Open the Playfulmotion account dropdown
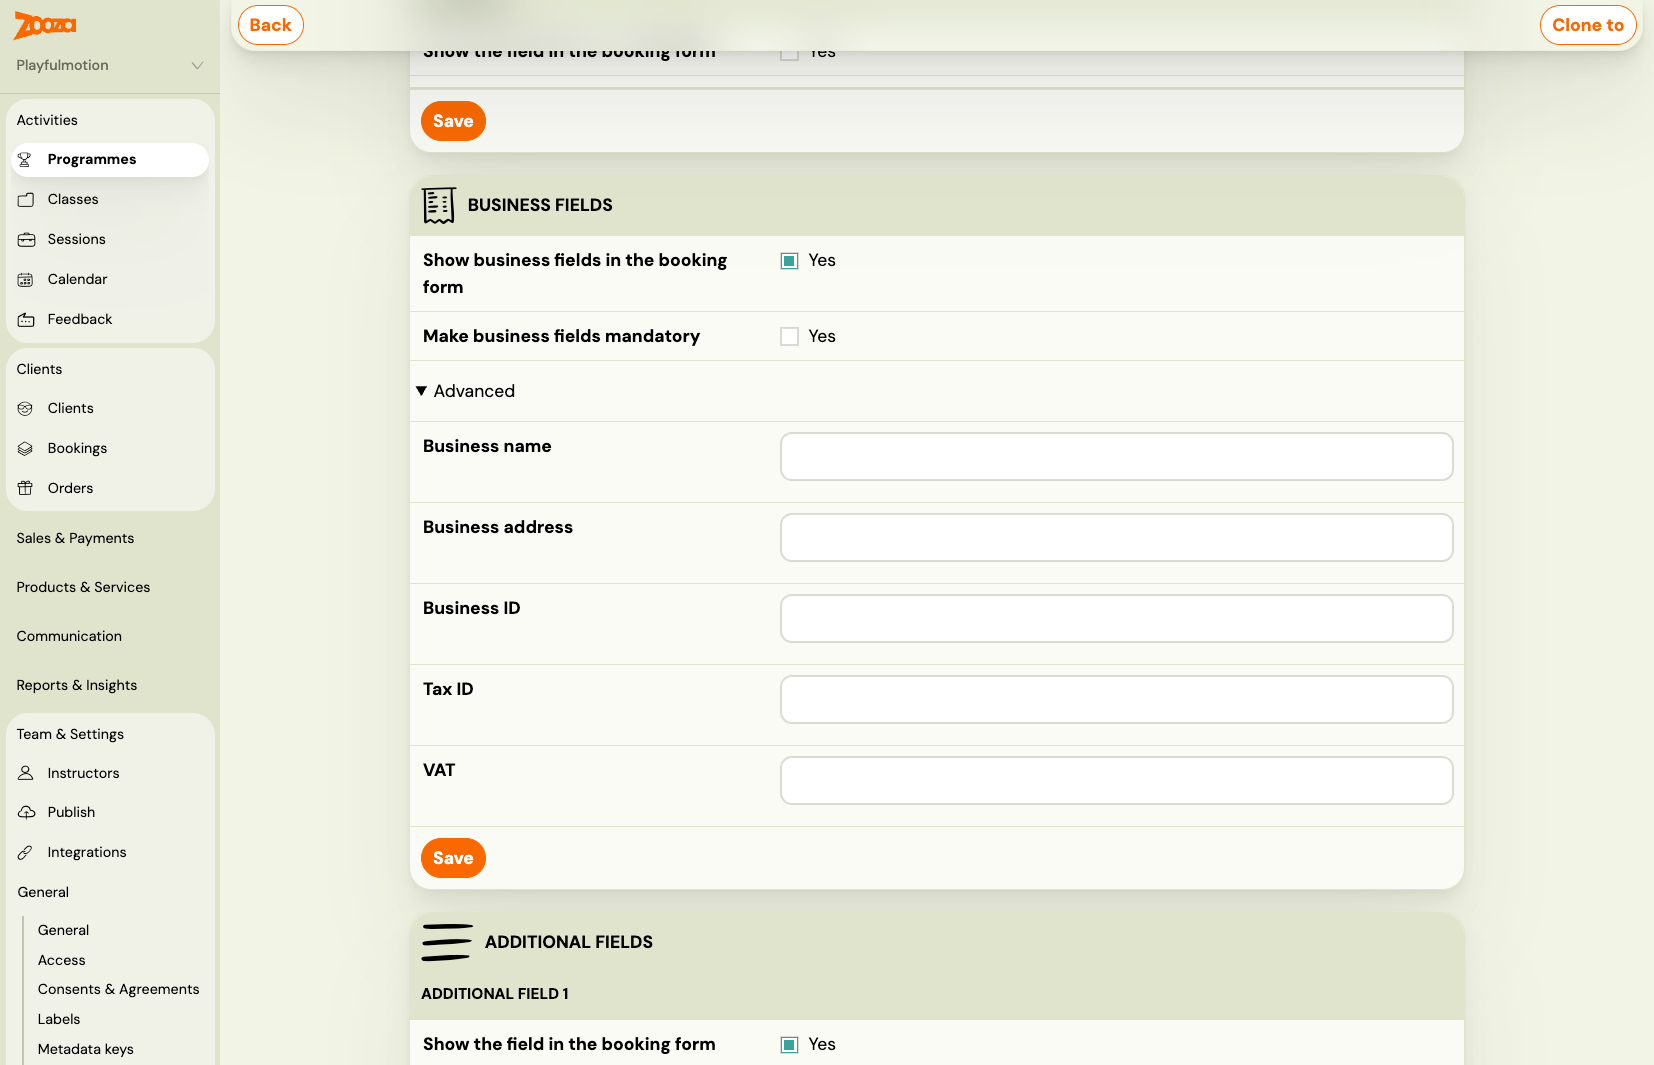This screenshot has height=1065, width=1654. click(110, 65)
